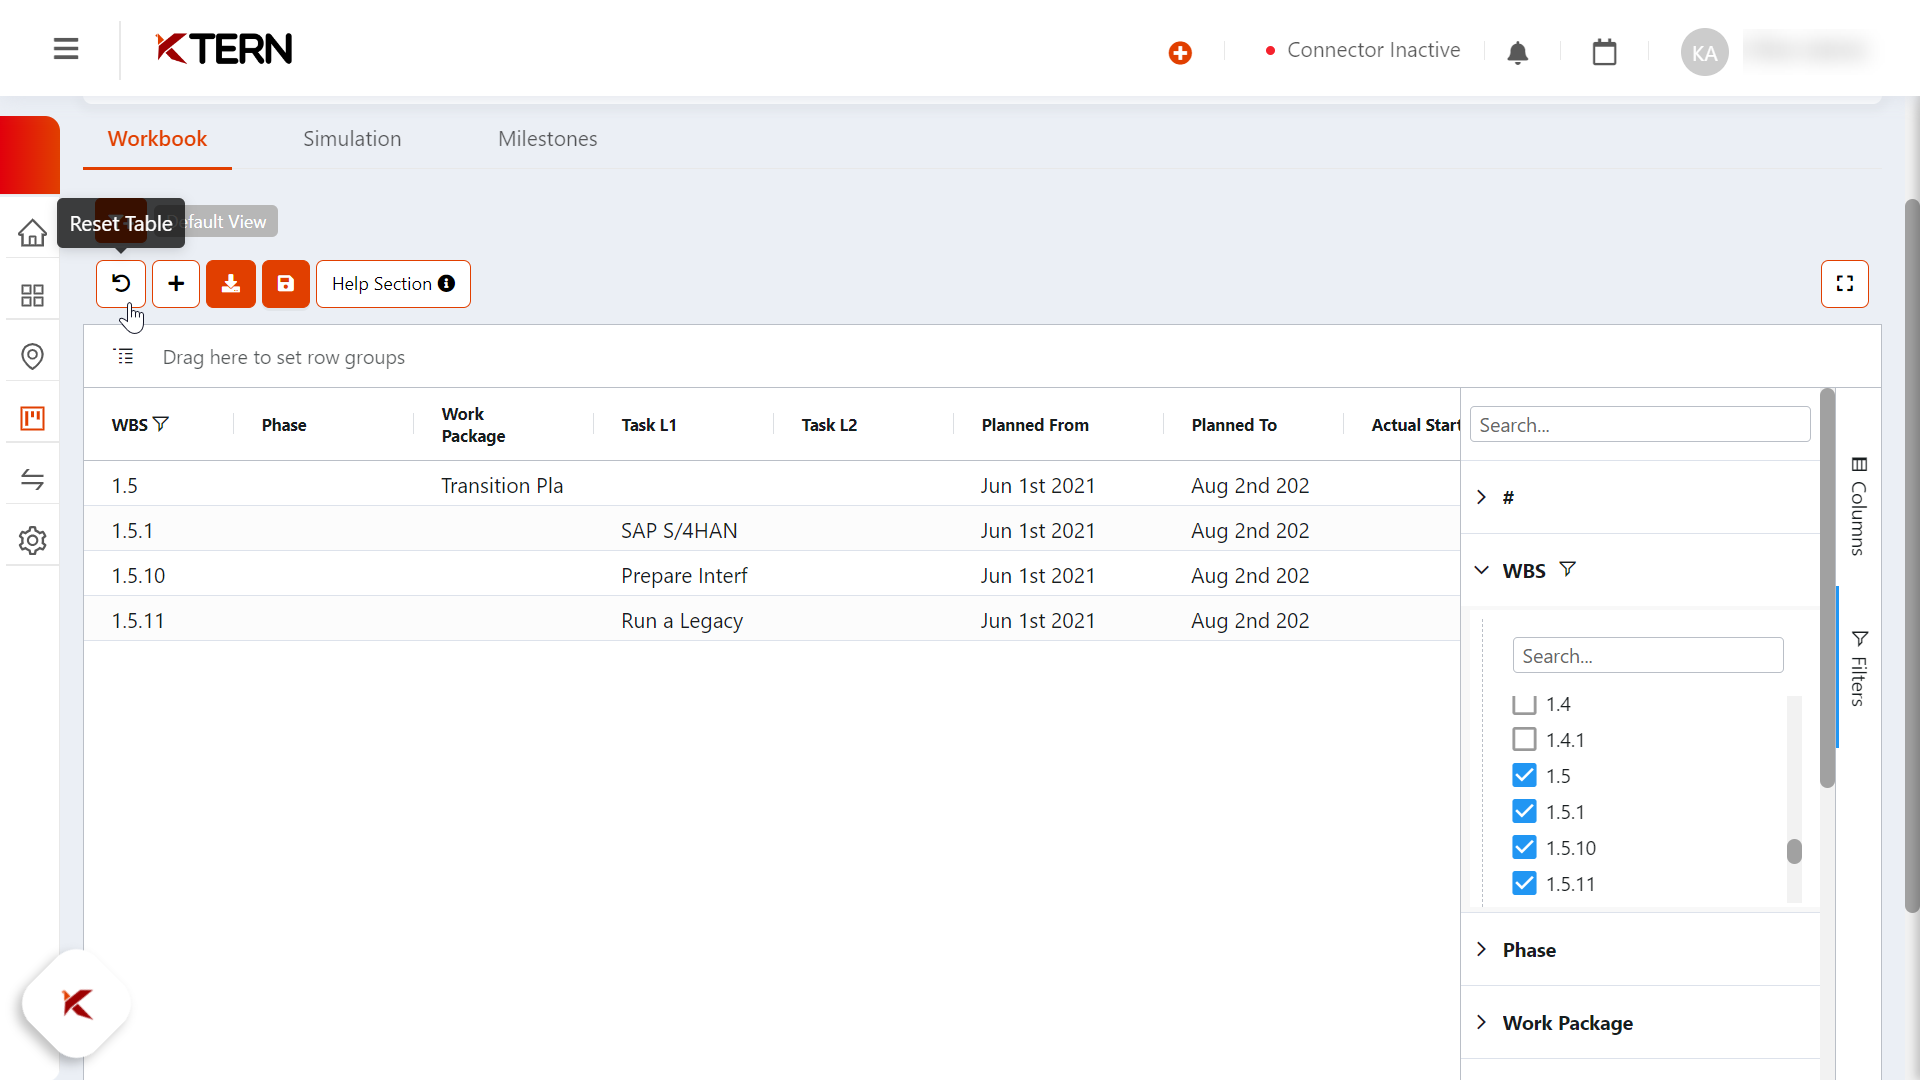Open notifications bell
1920x1080 pixels.
[1517, 52]
